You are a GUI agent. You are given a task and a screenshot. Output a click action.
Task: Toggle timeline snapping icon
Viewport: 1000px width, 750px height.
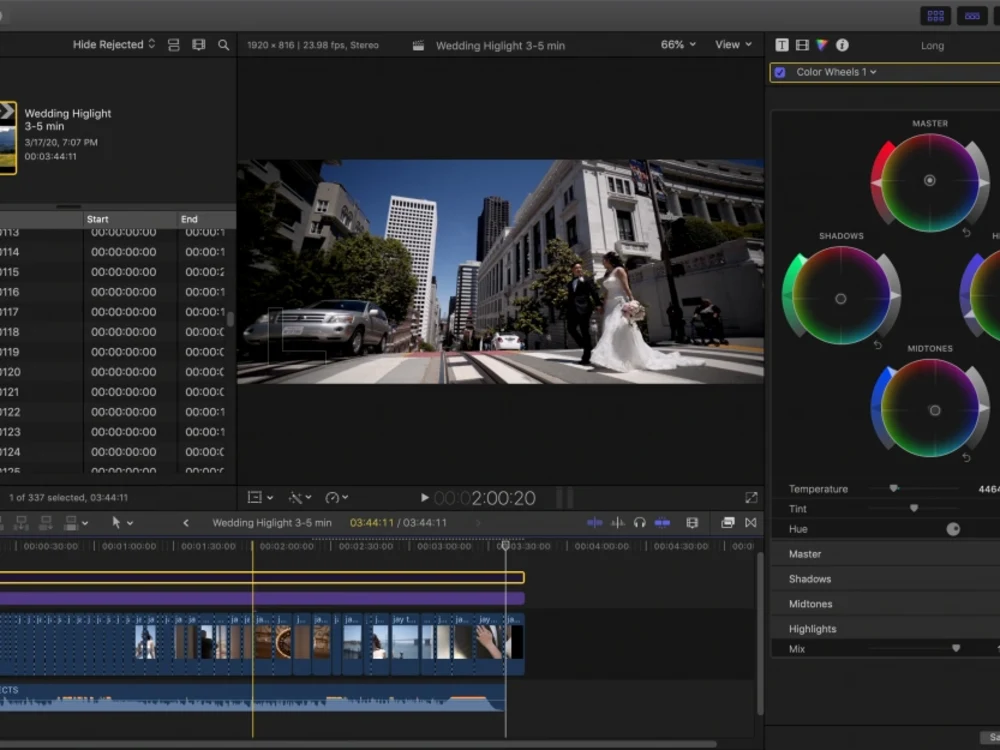click(662, 523)
